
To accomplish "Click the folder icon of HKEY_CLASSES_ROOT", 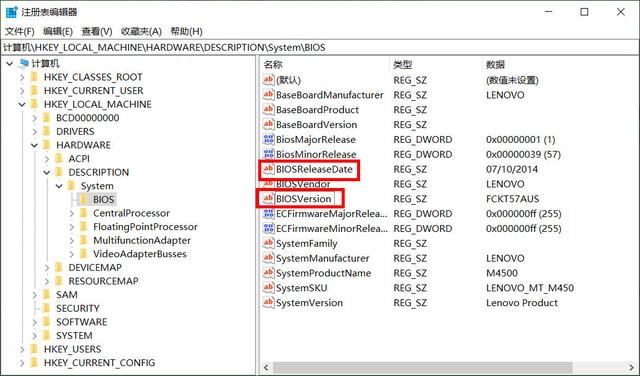I will click(x=35, y=77).
